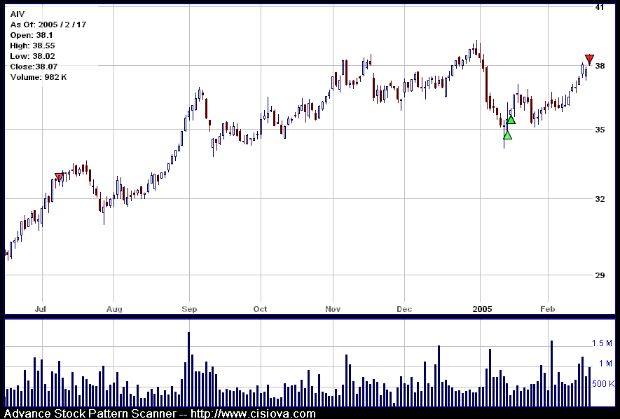This screenshot has width=620, height=419.
Task: Click the 'Advance Stock Pattern Scanner' footer text
Action: pos(90,414)
